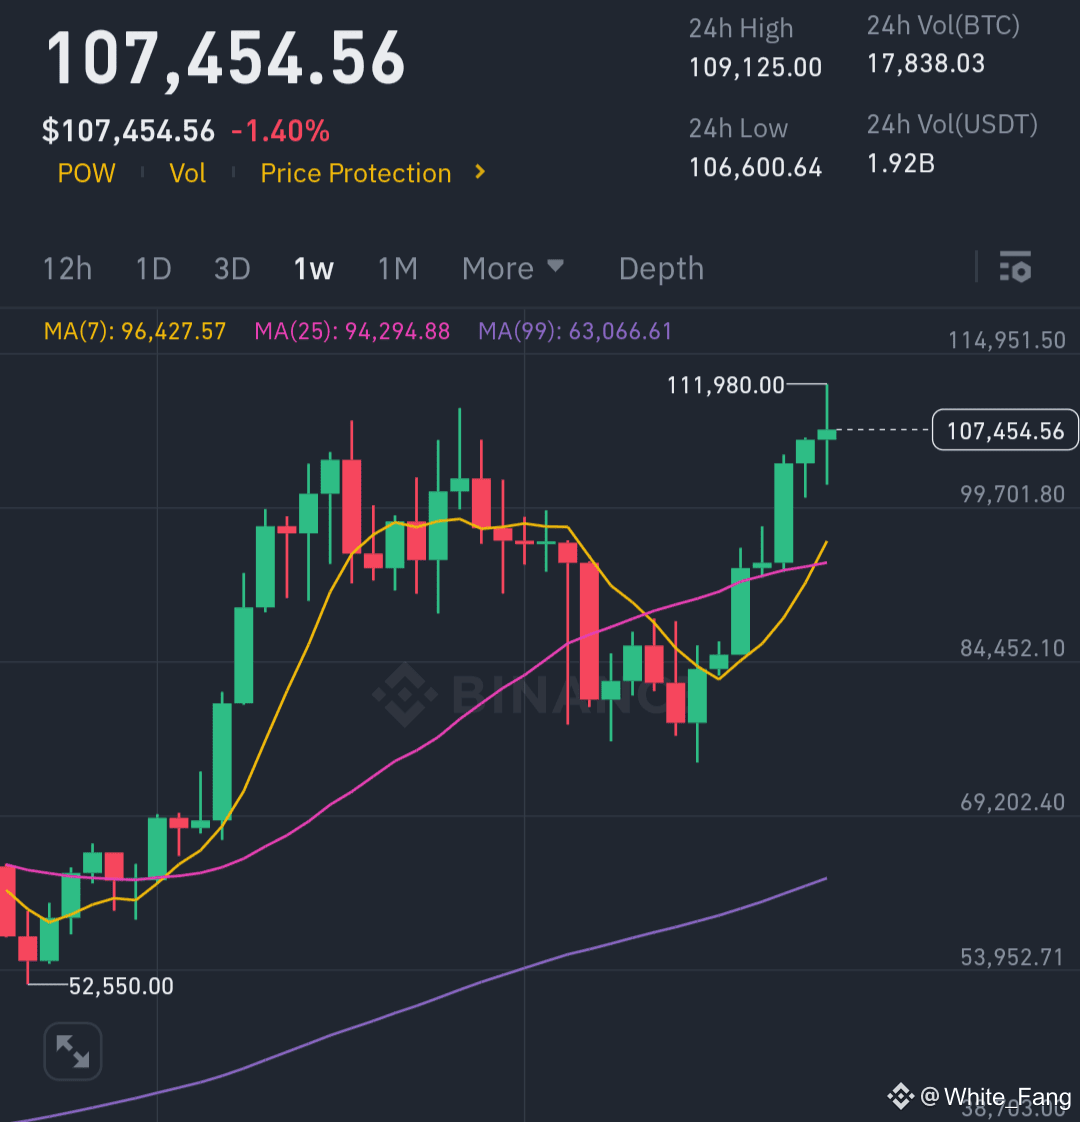Screen dimensions: 1080x1122
Task: Open the chart settings icon top right
Action: [x=1015, y=268]
